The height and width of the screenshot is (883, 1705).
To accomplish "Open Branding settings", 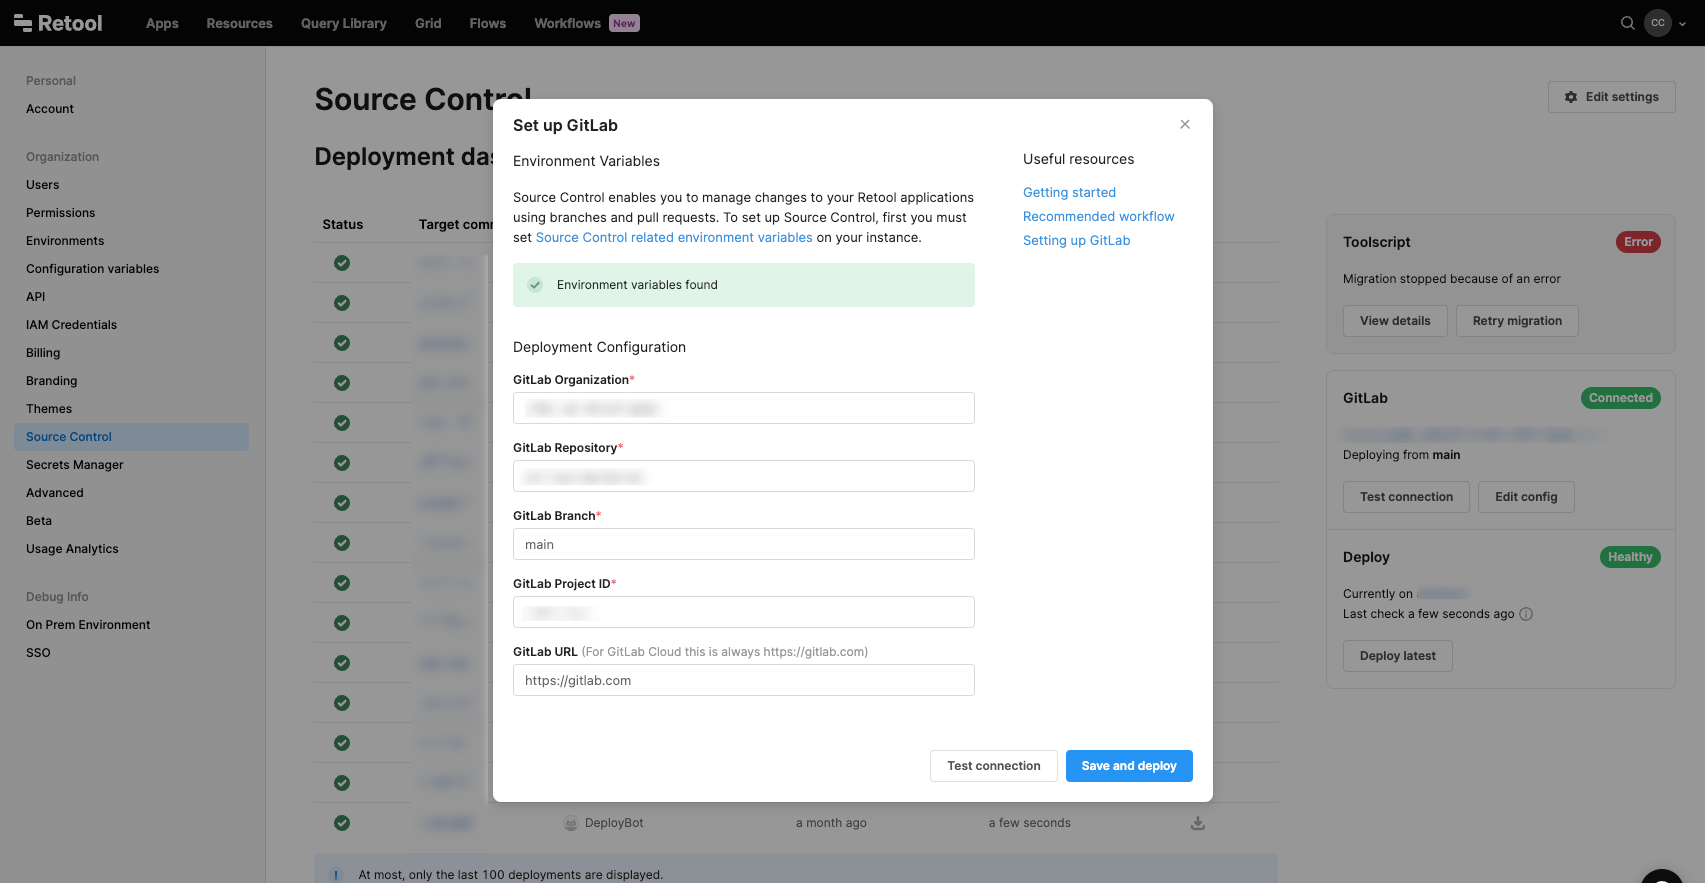I will pos(52,381).
